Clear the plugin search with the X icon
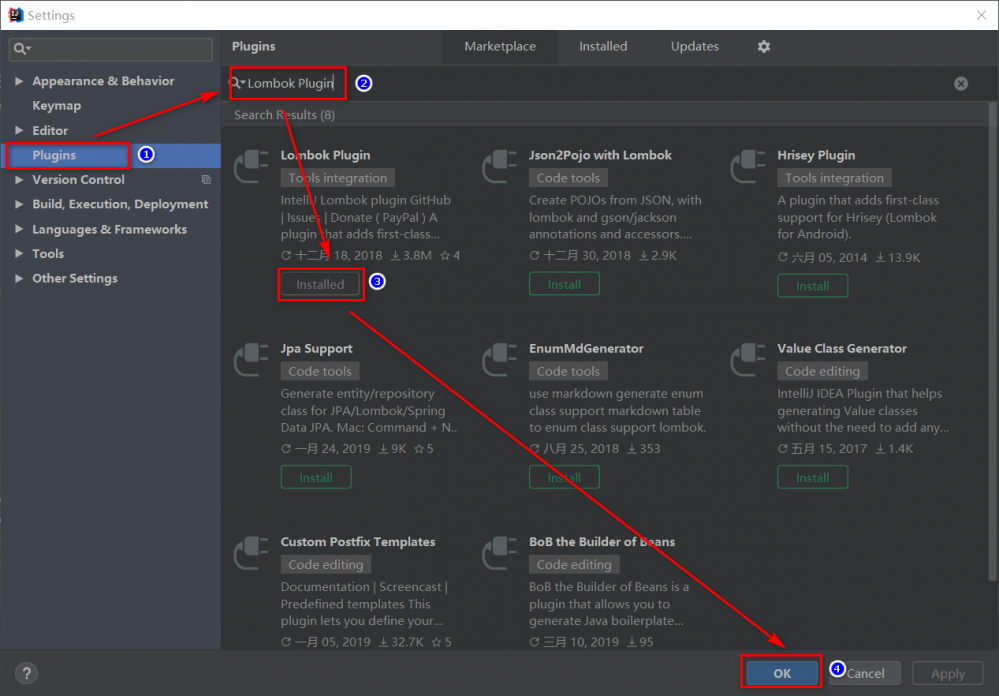This screenshot has height=696, width=999. pos(961,83)
